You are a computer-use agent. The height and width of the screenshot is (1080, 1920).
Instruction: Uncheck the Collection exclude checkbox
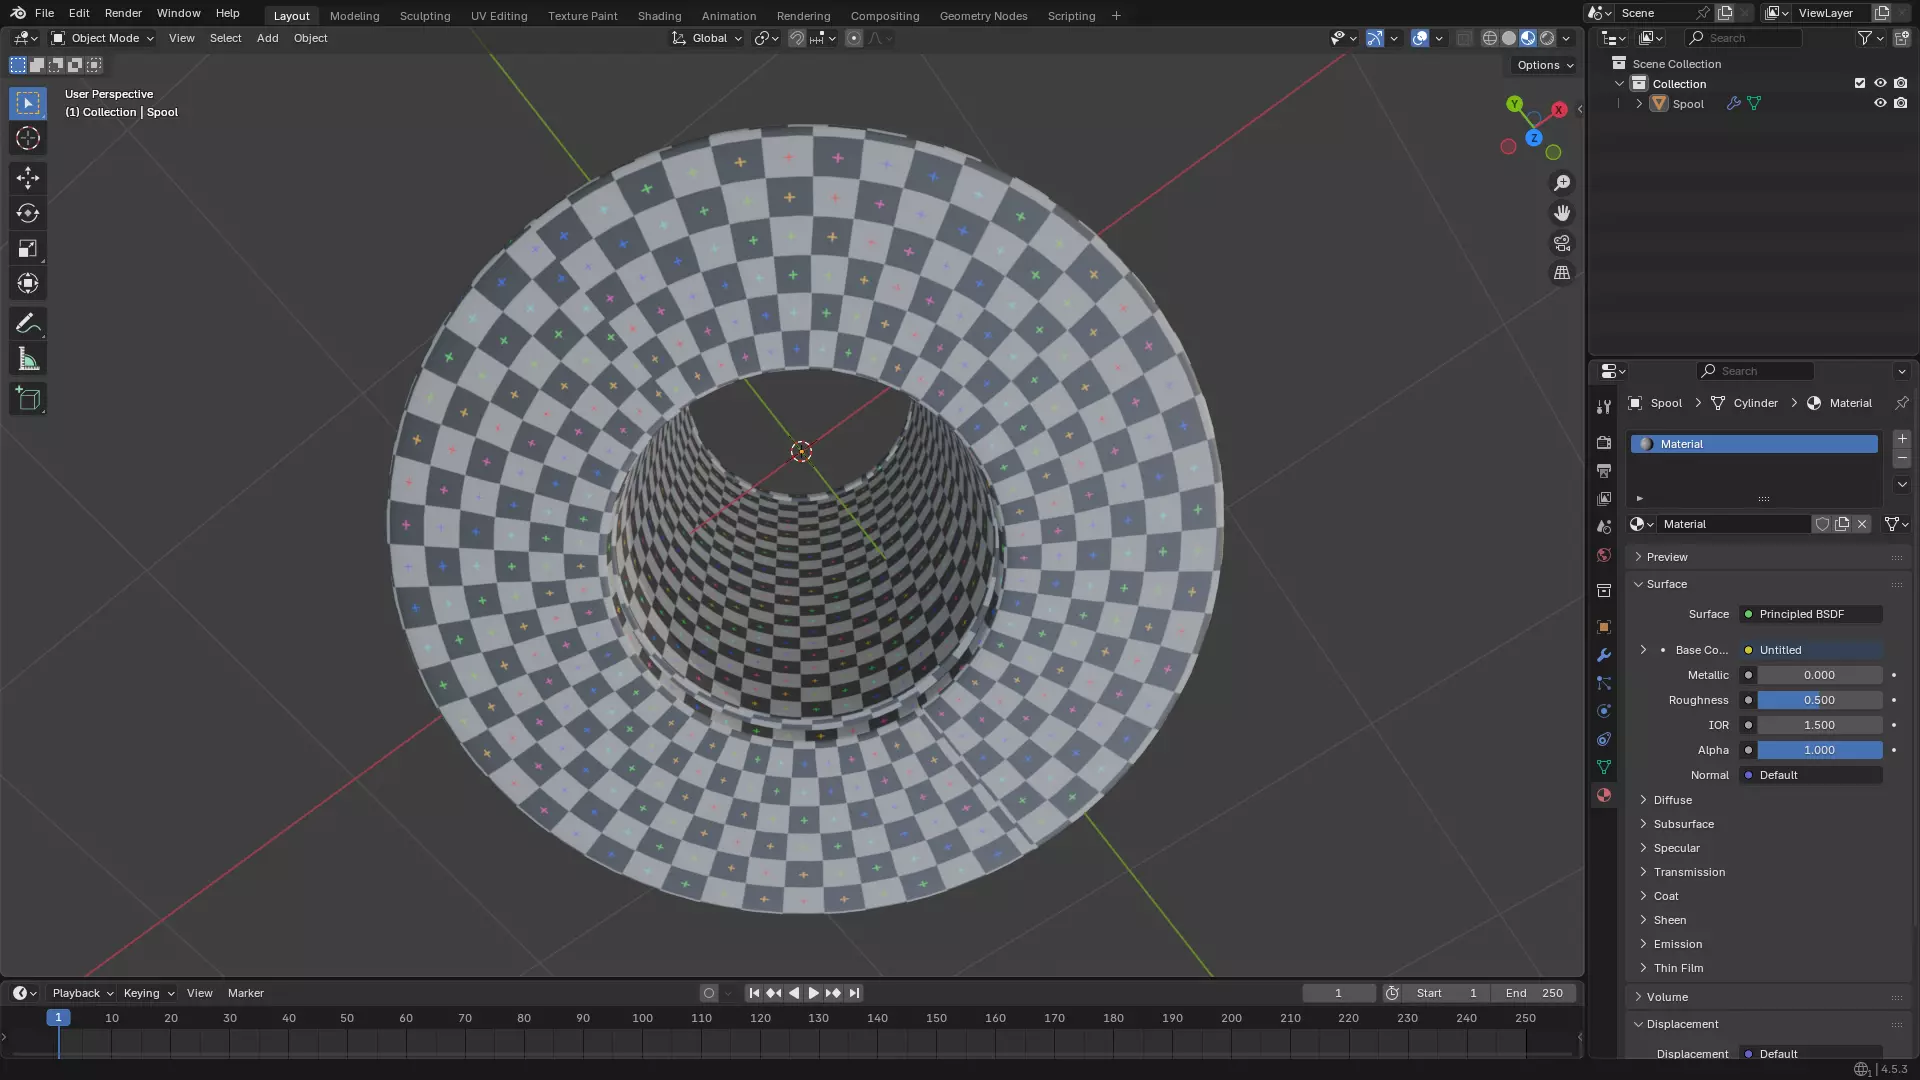[1860, 83]
